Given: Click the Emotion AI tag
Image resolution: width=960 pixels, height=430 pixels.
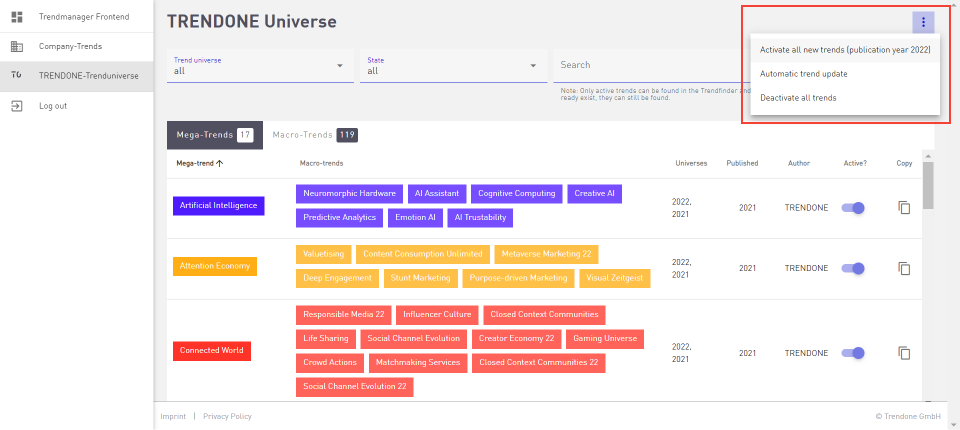Looking at the screenshot, I should [x=415, y=218].
